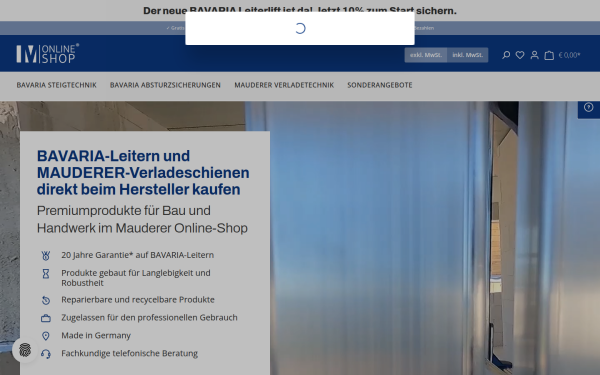
Task: Click the briefcase icon beside Zugelassen
Action: coord(46,318)
